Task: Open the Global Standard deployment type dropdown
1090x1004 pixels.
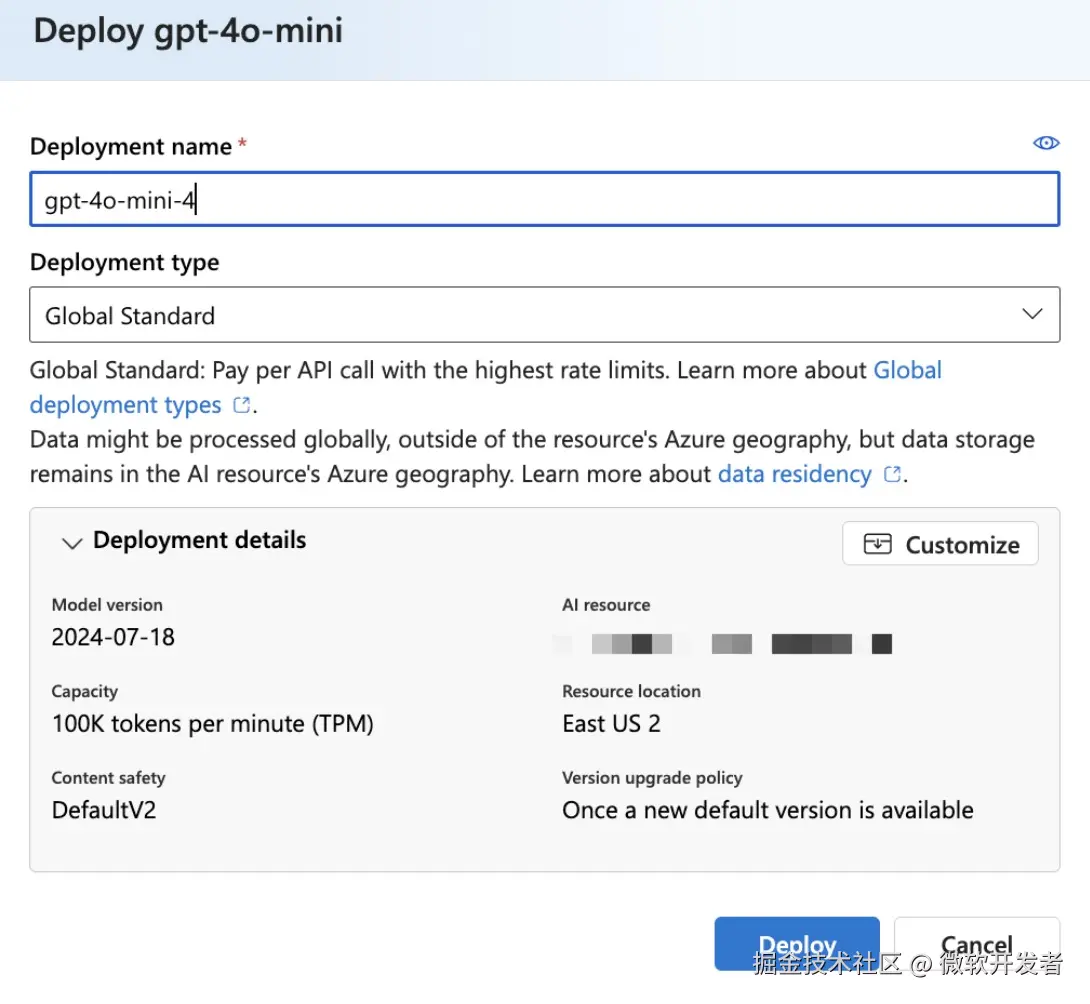Action: [544, 316]
